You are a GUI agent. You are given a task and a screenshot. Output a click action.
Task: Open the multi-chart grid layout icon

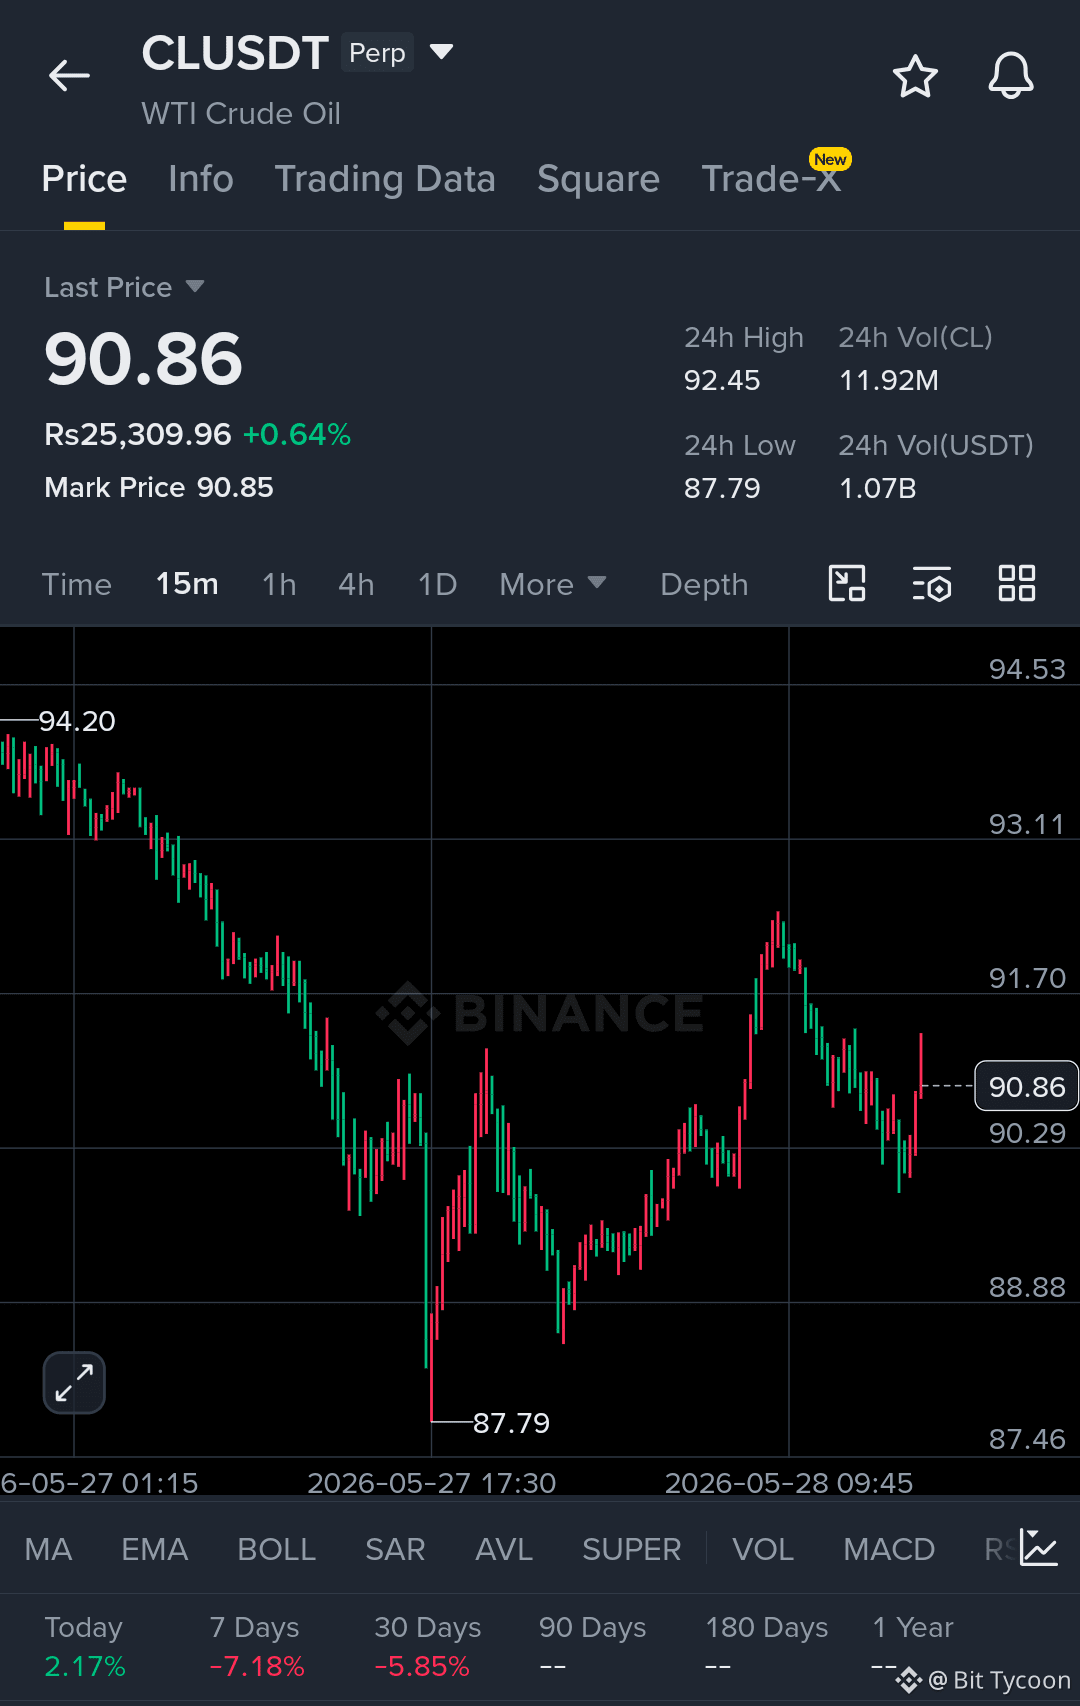[x=1017, y=583]
